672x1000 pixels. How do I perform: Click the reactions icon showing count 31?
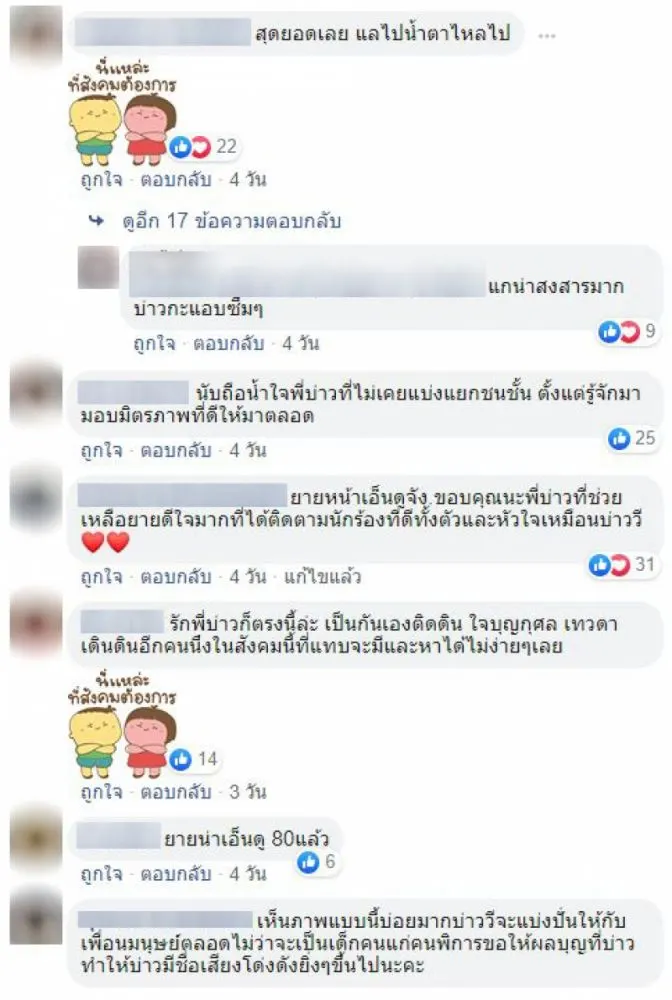coord(622,564)
